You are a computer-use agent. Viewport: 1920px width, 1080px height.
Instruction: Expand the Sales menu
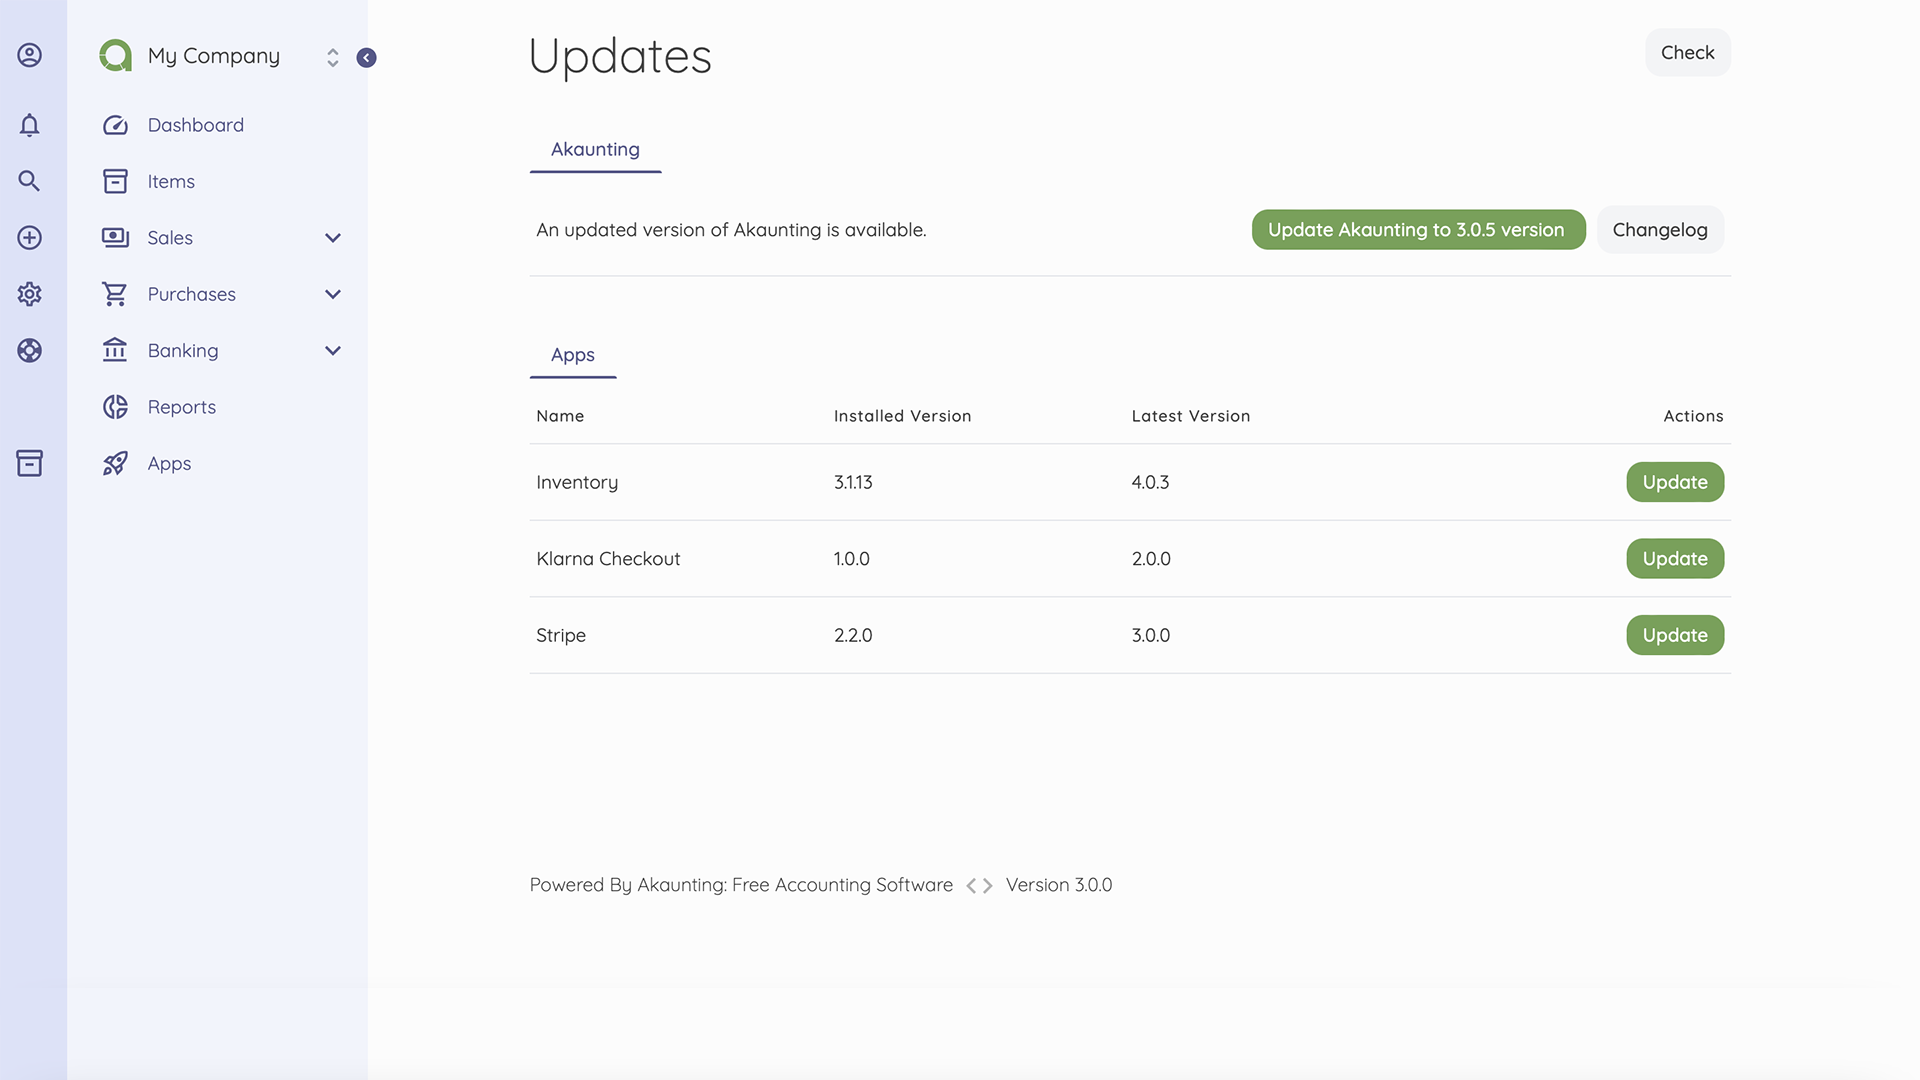[x=332, y=238]
